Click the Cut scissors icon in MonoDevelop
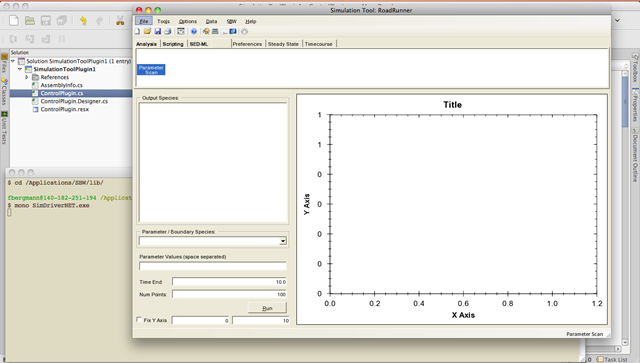 [120, 20]
